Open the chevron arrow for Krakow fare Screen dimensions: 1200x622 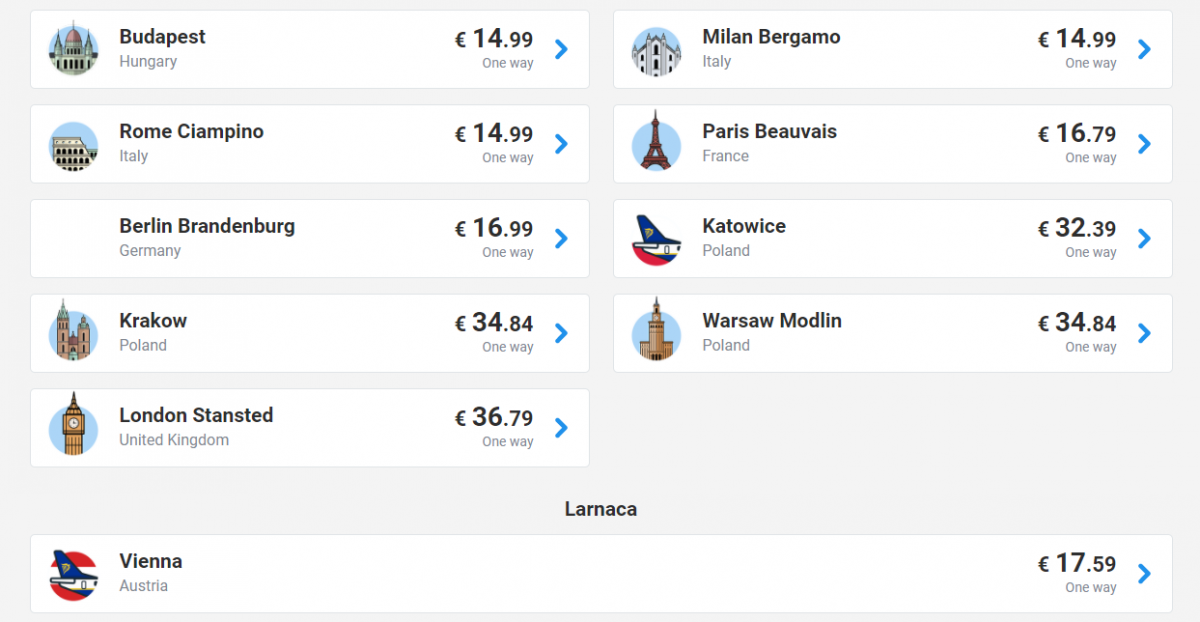pyautogui.click(x=561, y=333)
